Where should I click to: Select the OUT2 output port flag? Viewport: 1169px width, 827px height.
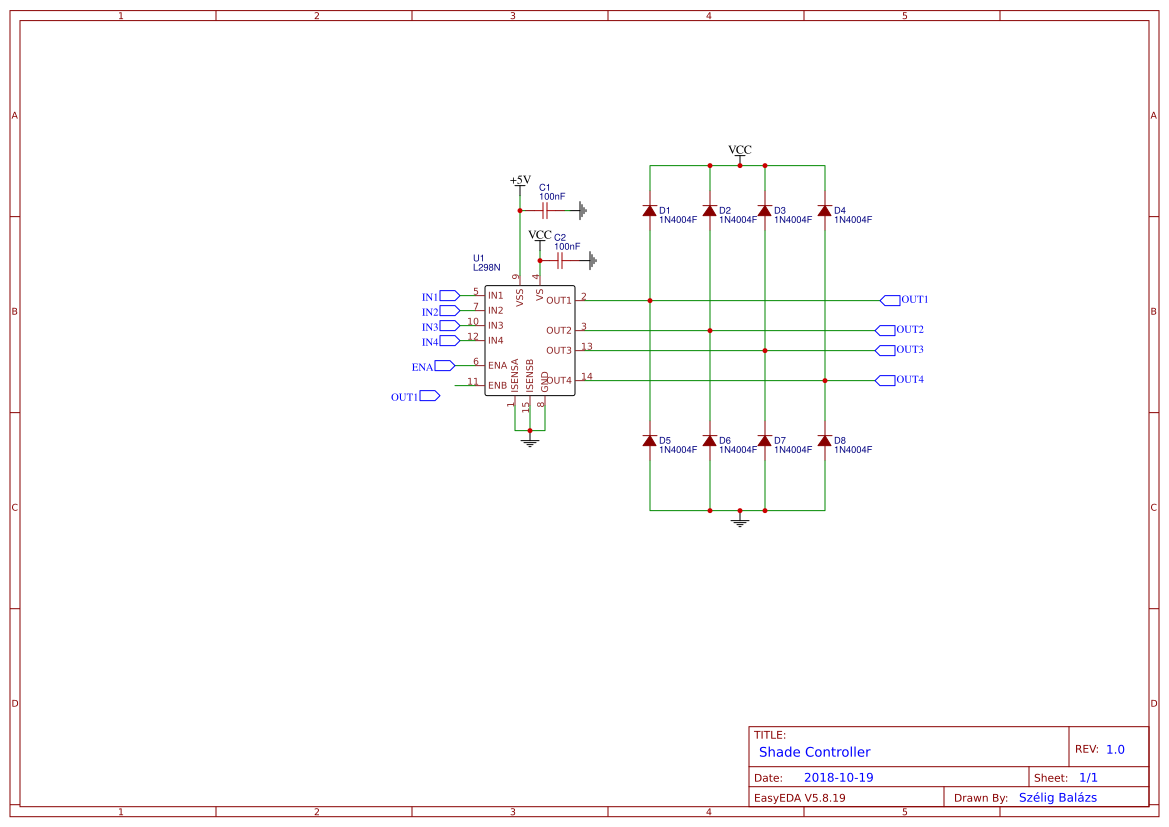pyautogui.click(x=885, y=330)
